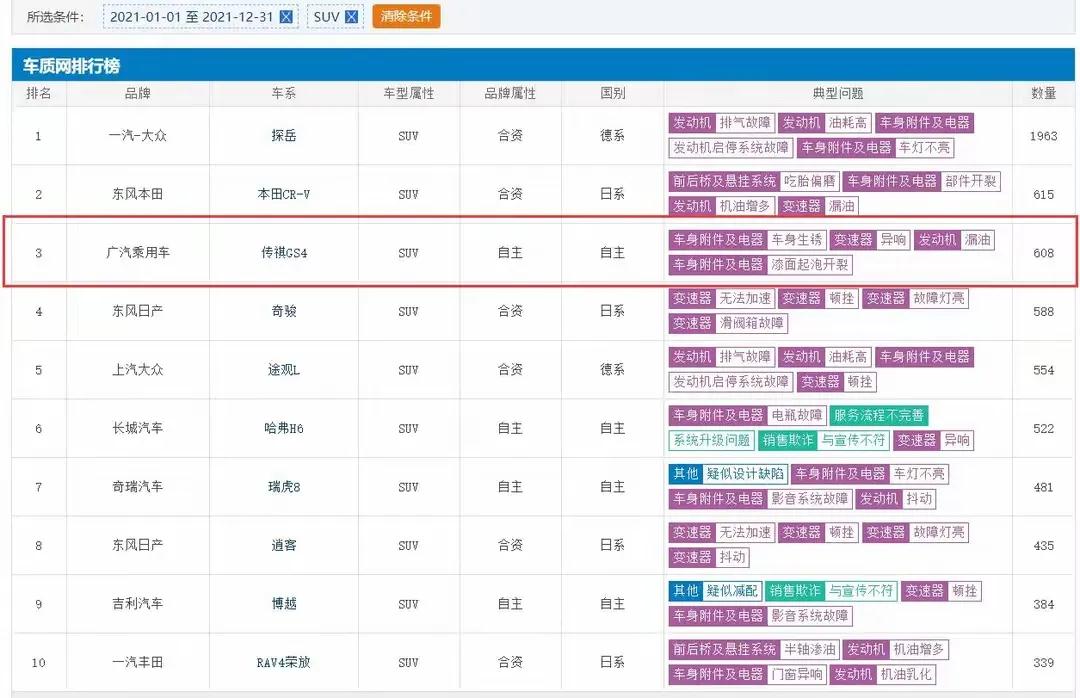Click the complaint count 615

pyautogui.click(x=1043, y=194)
